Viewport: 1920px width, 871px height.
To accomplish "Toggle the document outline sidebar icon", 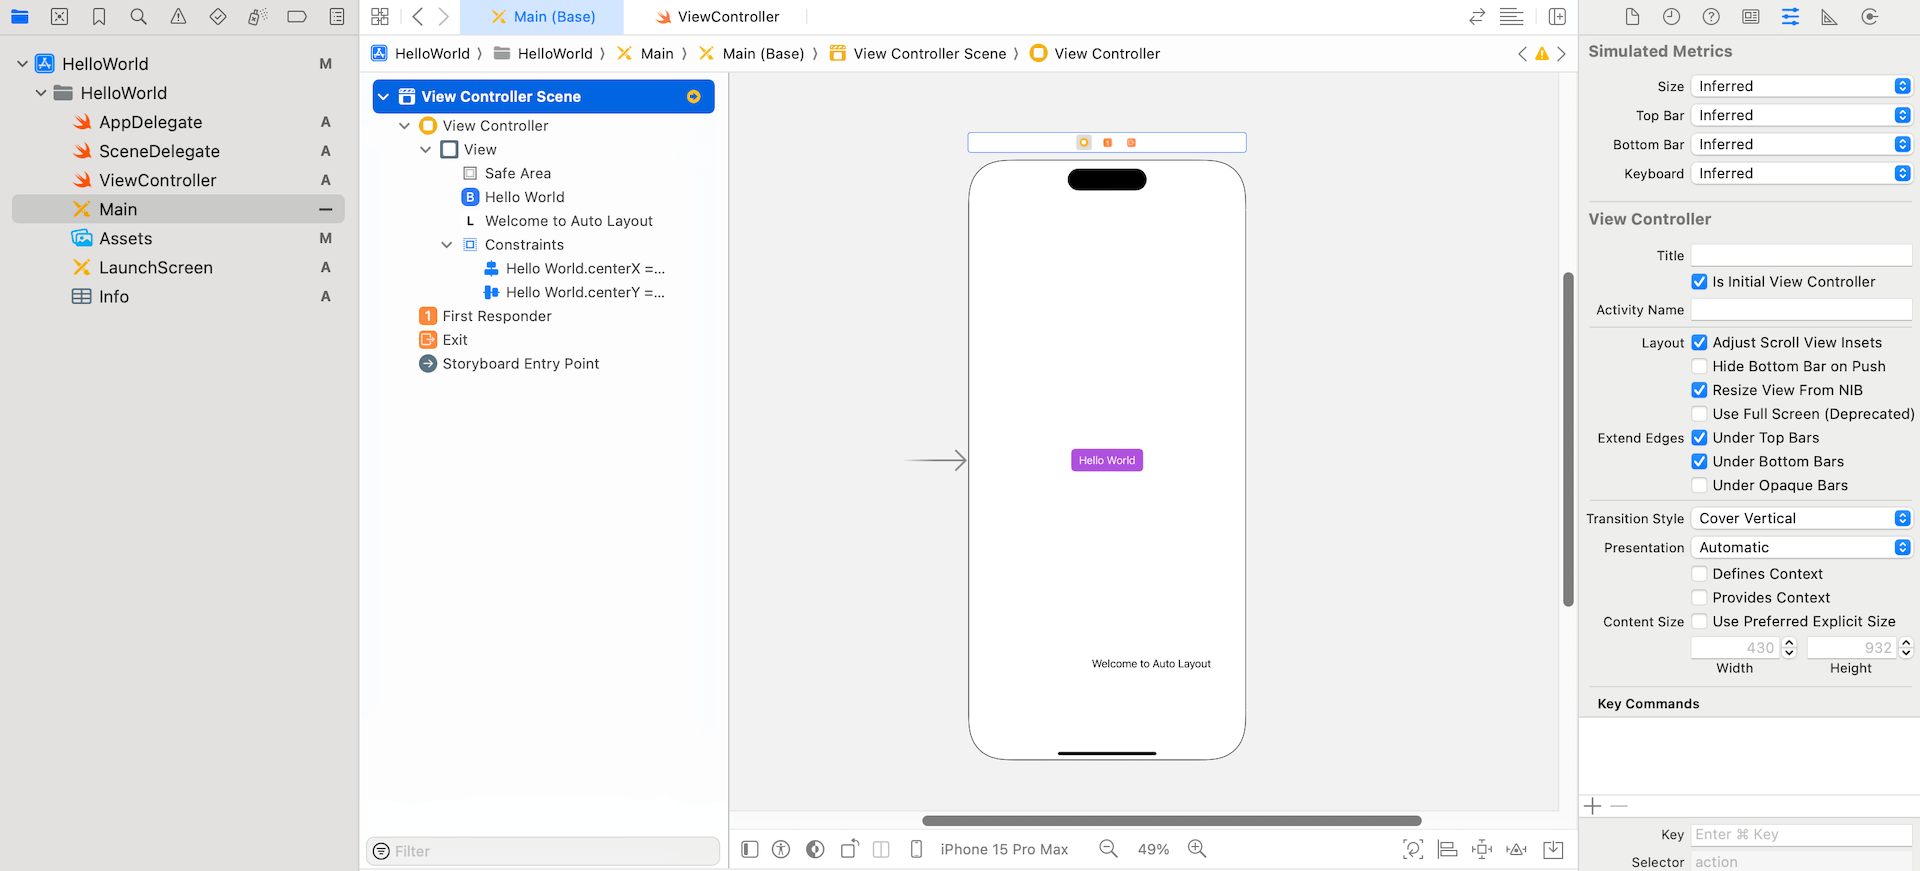I will point(750,849).
